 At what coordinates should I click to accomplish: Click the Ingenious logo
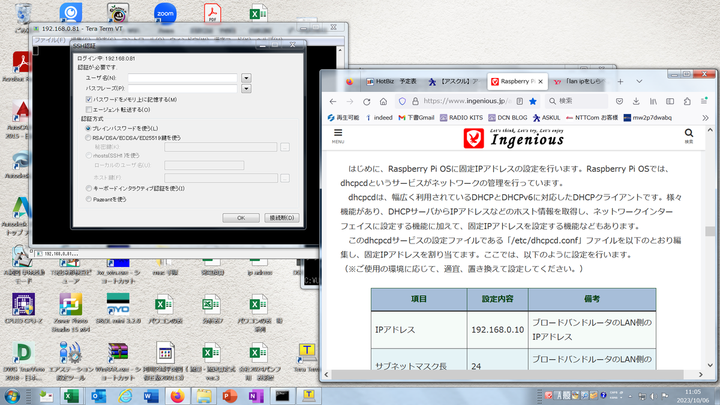click(514, 138)
